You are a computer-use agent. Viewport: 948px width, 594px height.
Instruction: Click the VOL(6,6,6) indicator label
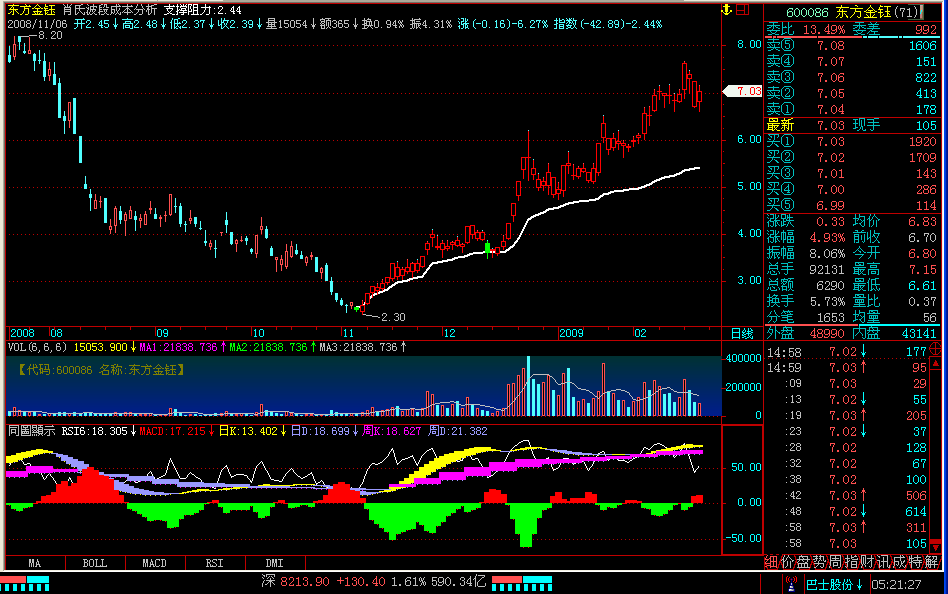37,347
